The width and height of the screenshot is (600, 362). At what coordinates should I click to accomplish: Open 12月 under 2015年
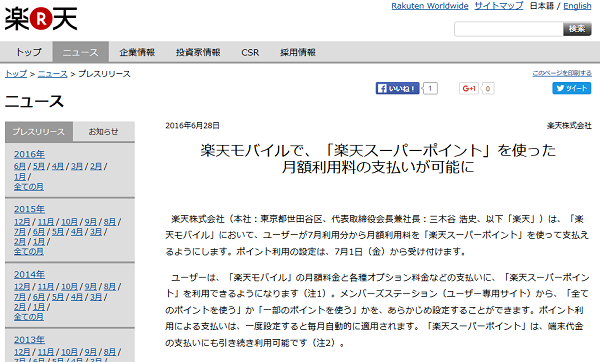22,222
